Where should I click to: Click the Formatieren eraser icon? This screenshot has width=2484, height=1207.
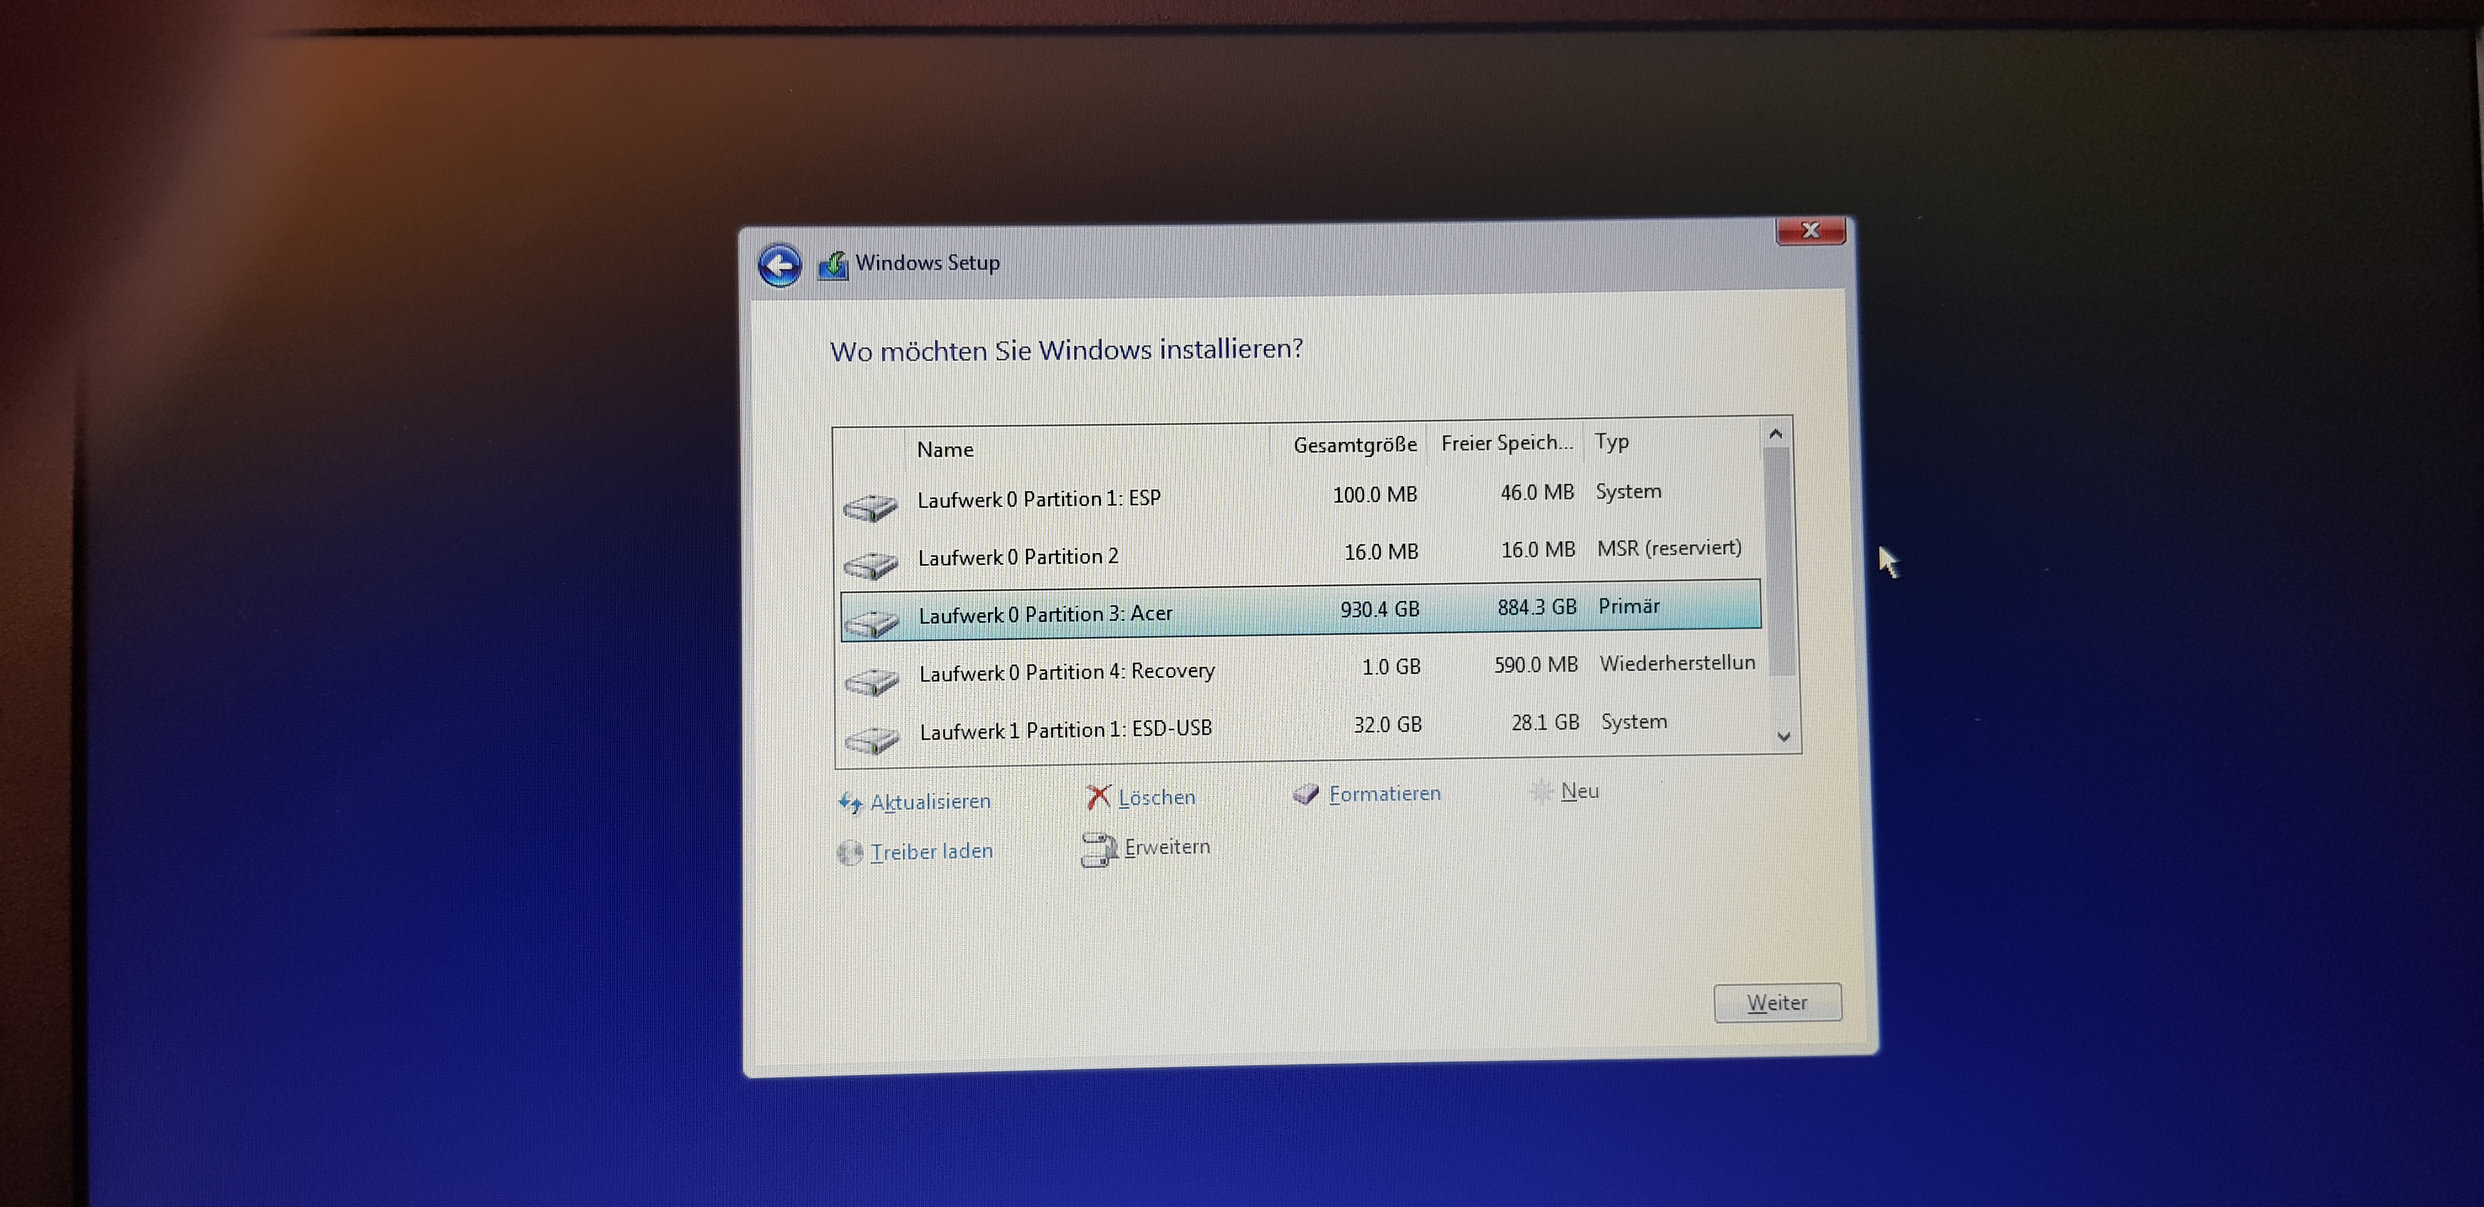1306,794
